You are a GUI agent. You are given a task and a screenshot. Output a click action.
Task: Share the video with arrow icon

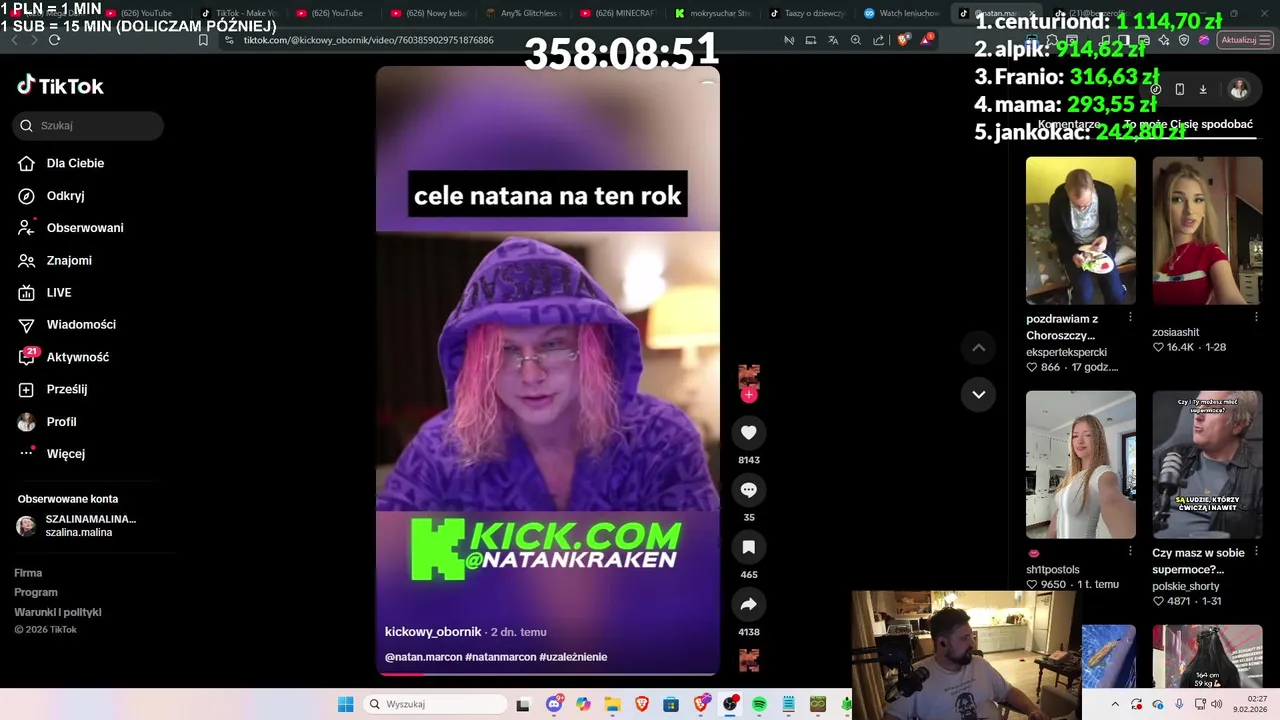click(748, 604)
